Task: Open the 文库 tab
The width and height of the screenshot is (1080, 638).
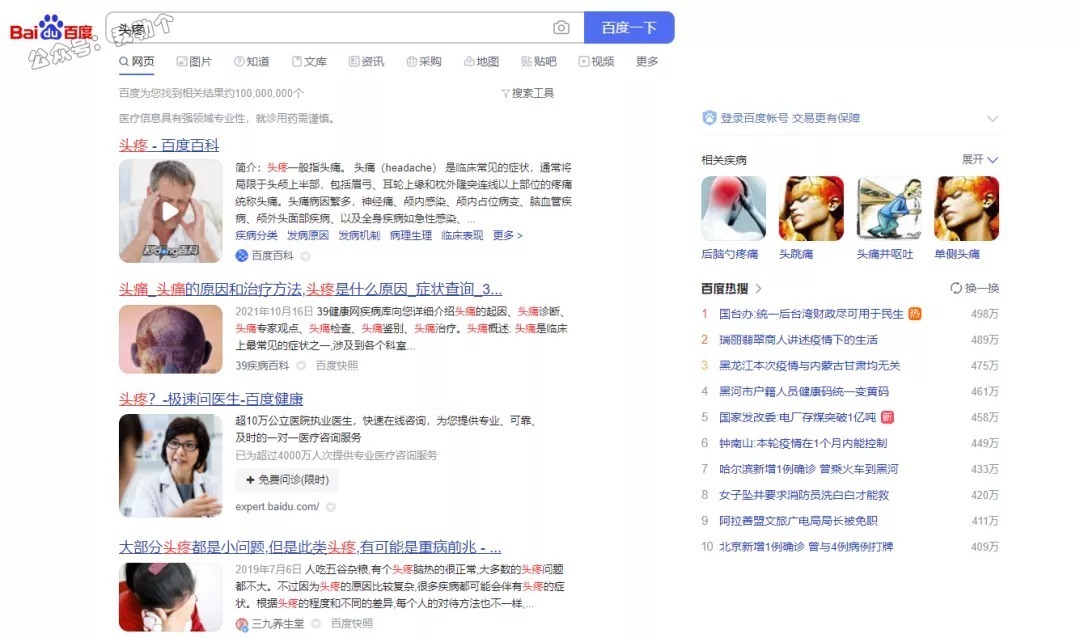Action: (309, 61)
